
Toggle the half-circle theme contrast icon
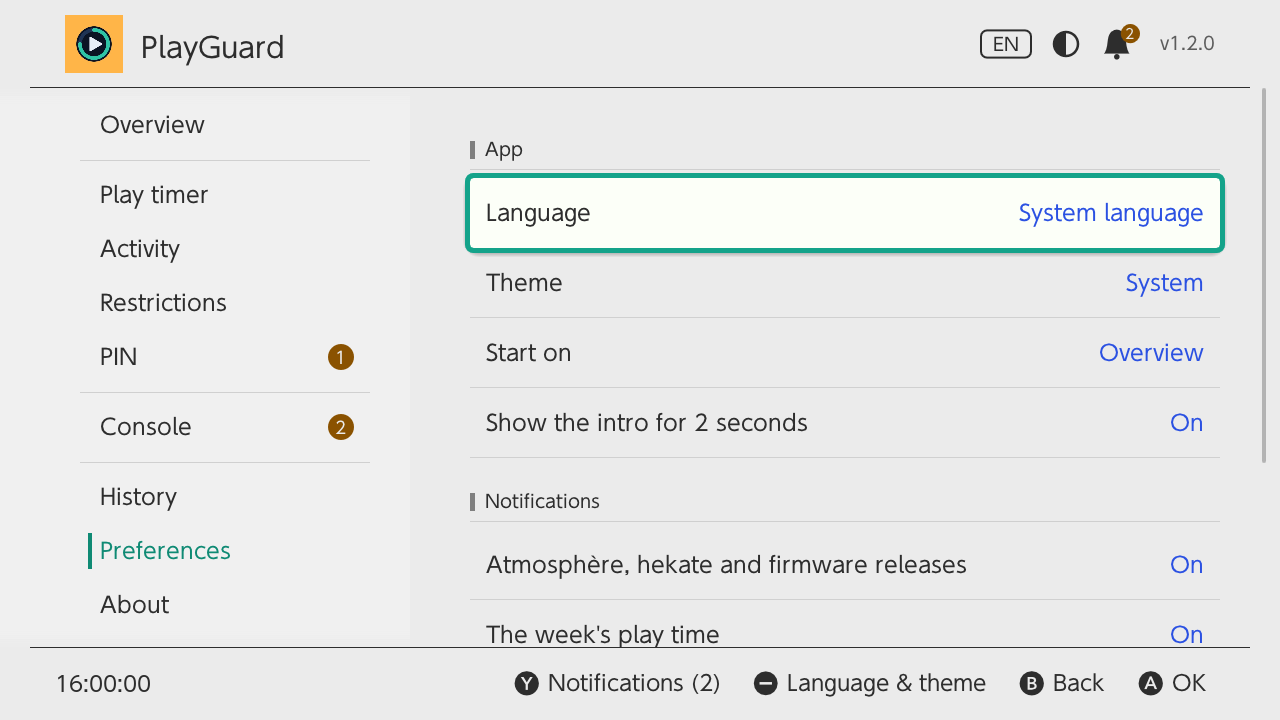1066,44
